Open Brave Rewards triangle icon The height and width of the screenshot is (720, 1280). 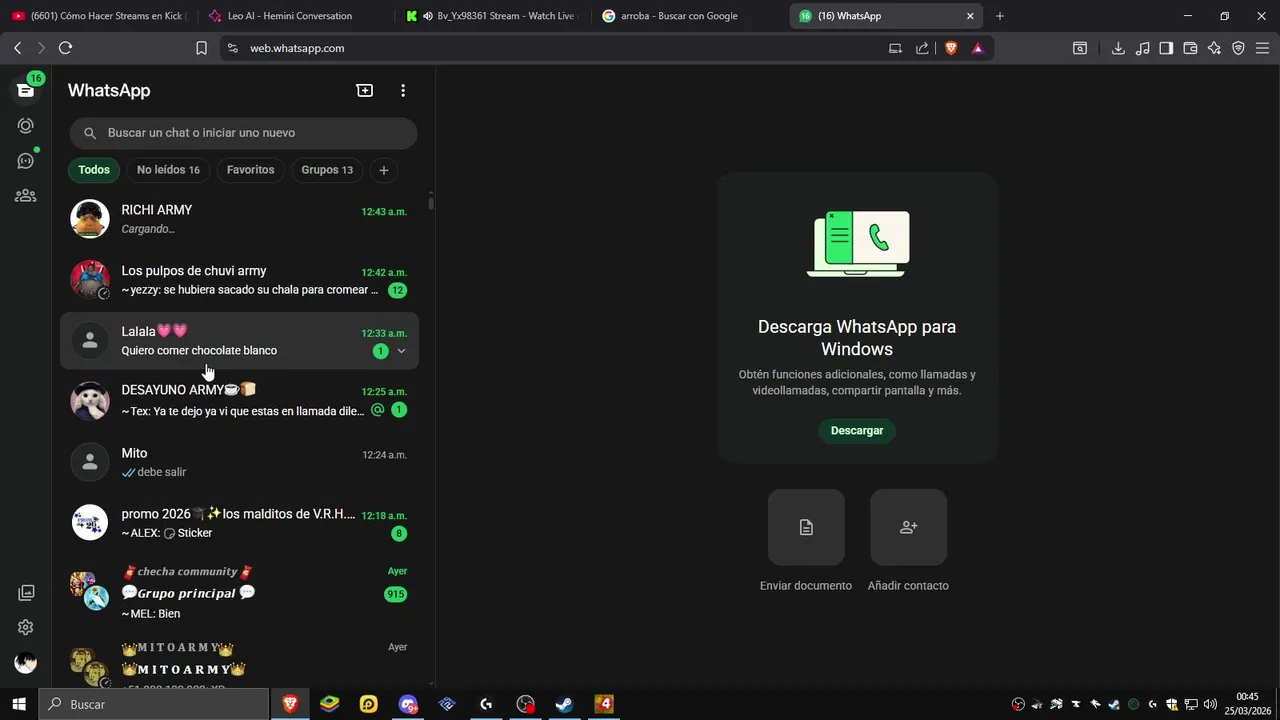[x=977, y=48]
